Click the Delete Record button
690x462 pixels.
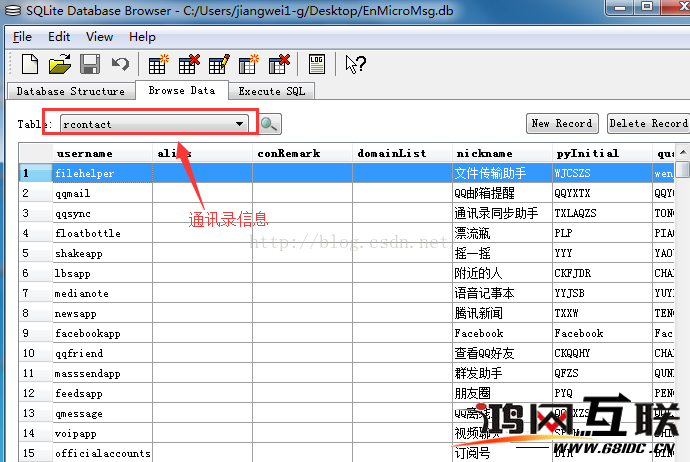(649, 124)
